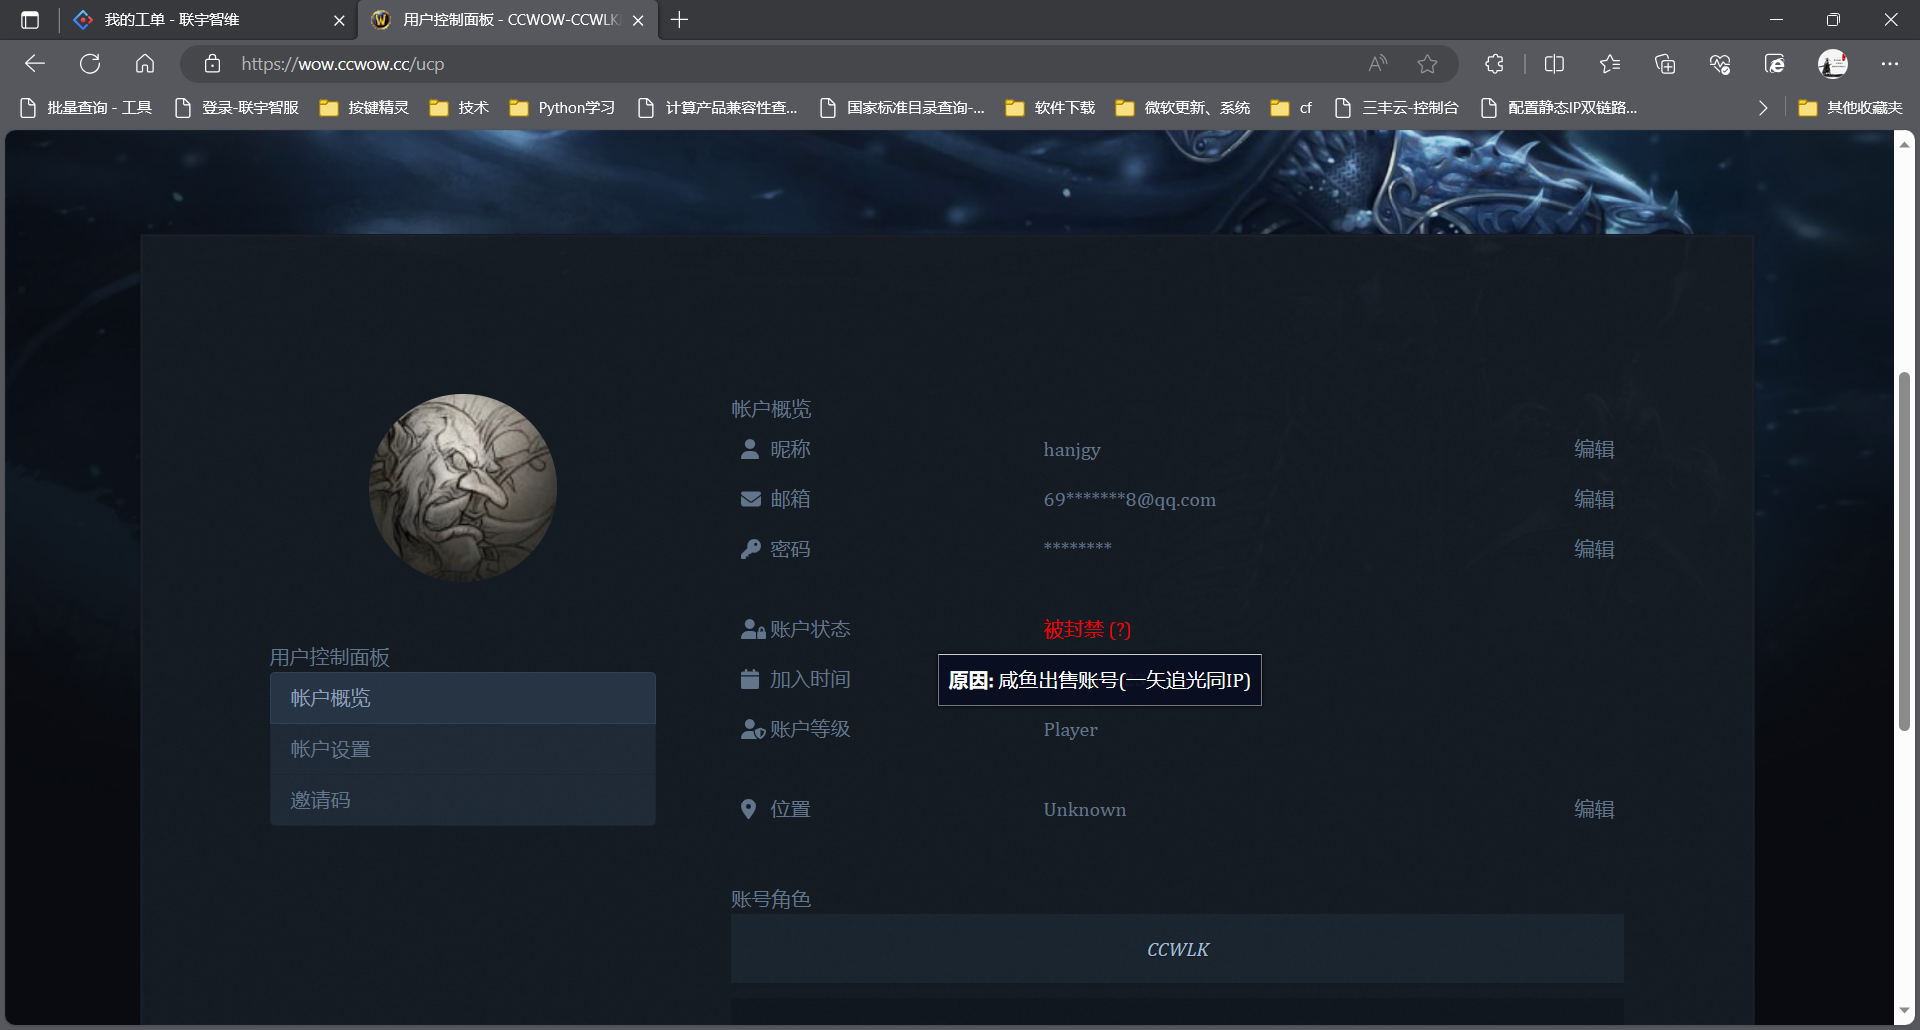The height and width of the screenshot is (1030, 1920).
Task: Click the email envelope icon beside 邮箱
Action: click(x=750, y=498)
